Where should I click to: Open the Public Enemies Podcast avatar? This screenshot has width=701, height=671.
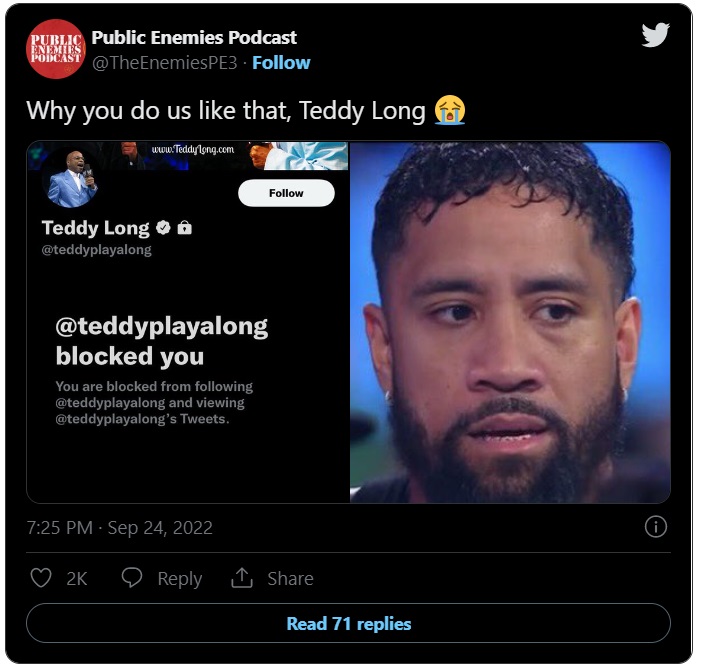56,49
